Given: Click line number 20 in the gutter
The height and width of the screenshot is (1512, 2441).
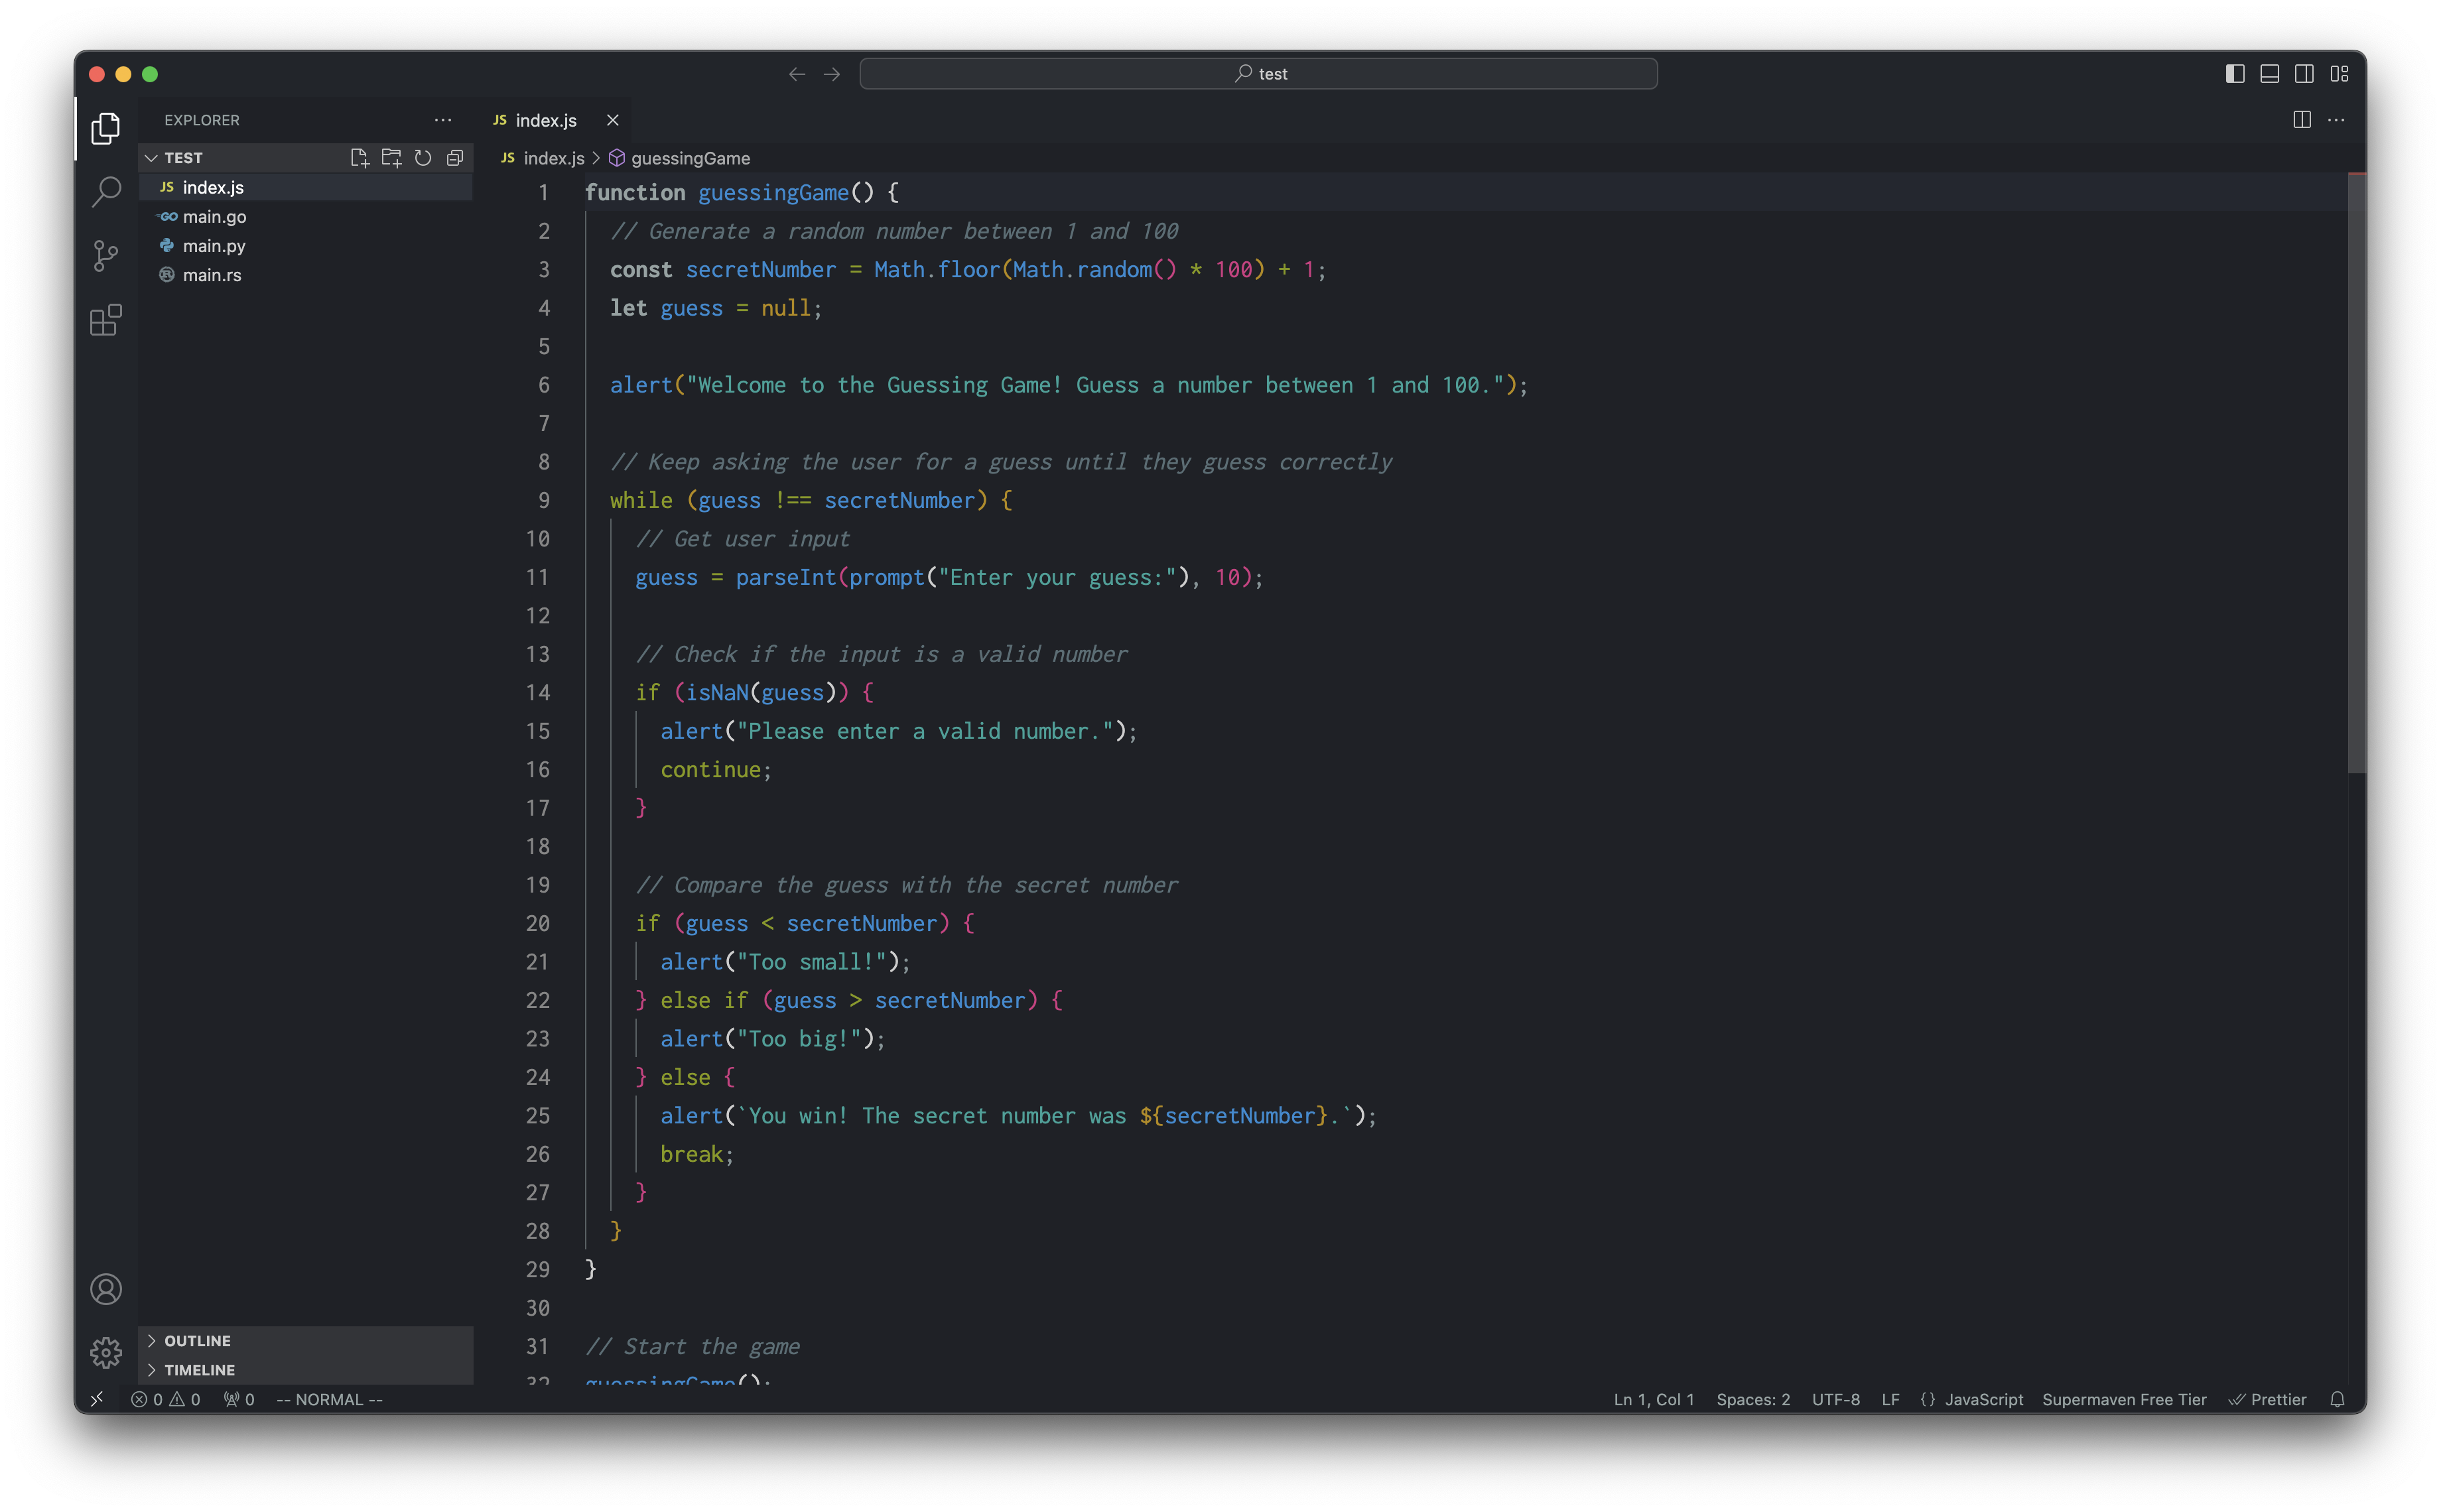Looking at the screenshot, I should pyautogui.click(x=538, y=923).
